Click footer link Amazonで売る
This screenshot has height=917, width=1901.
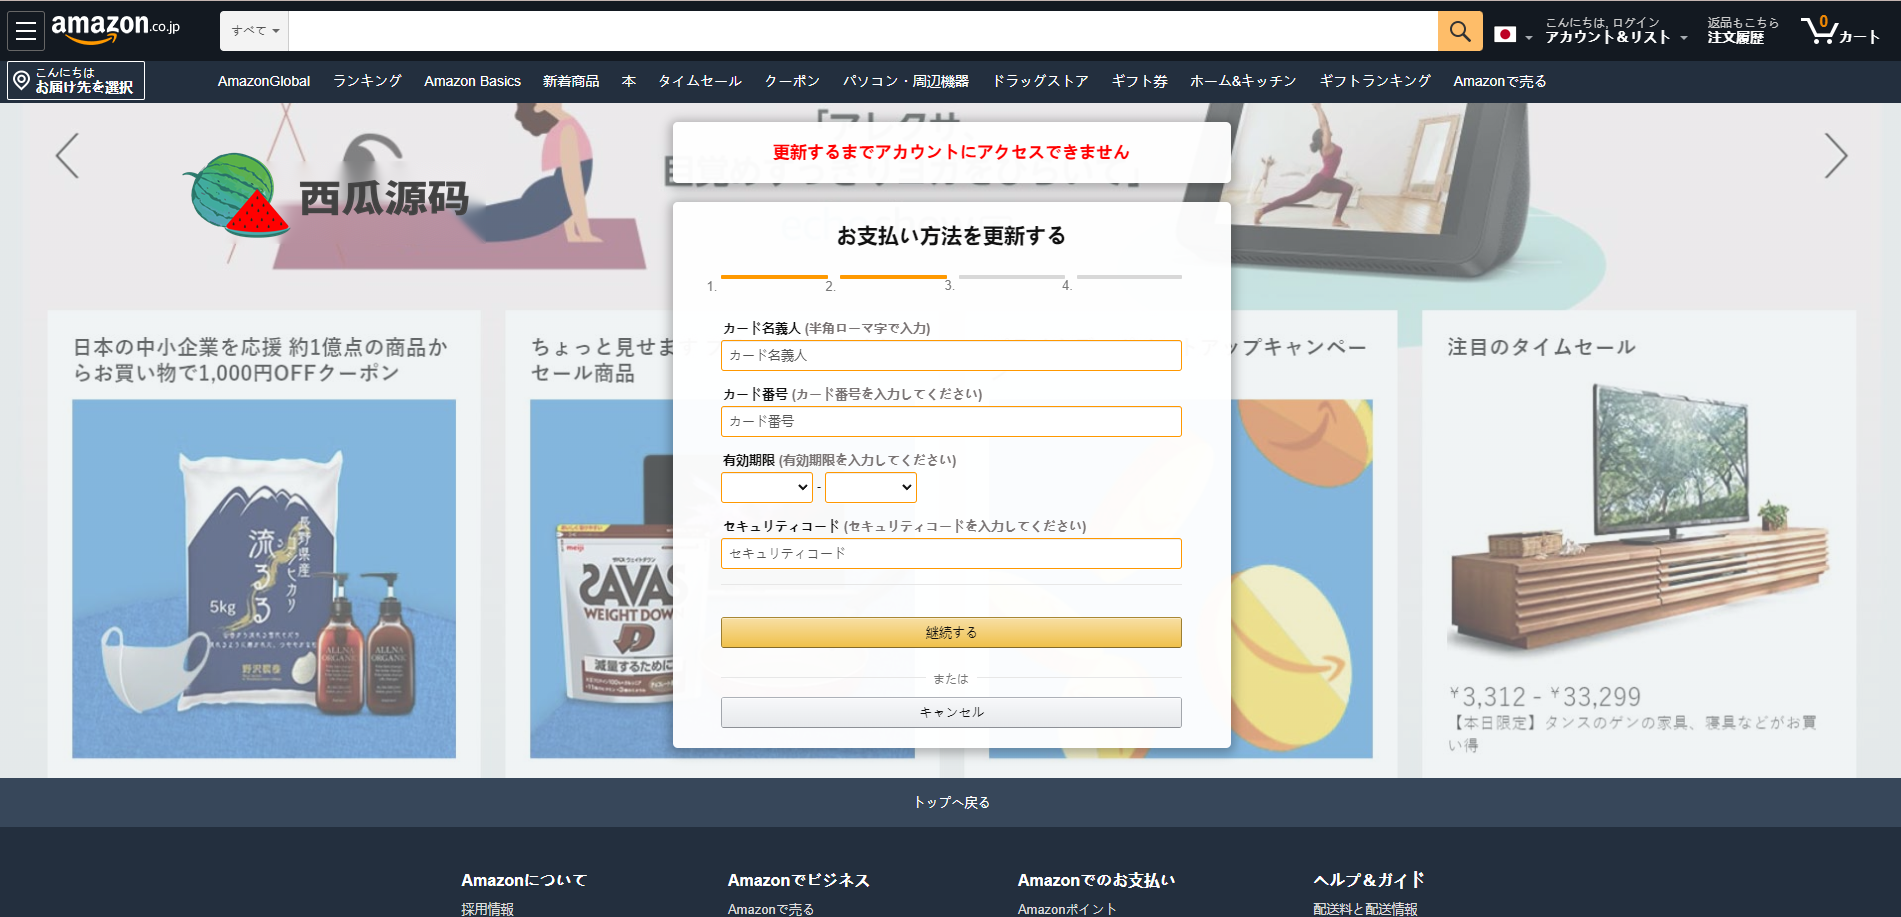[x=771, y=909]
